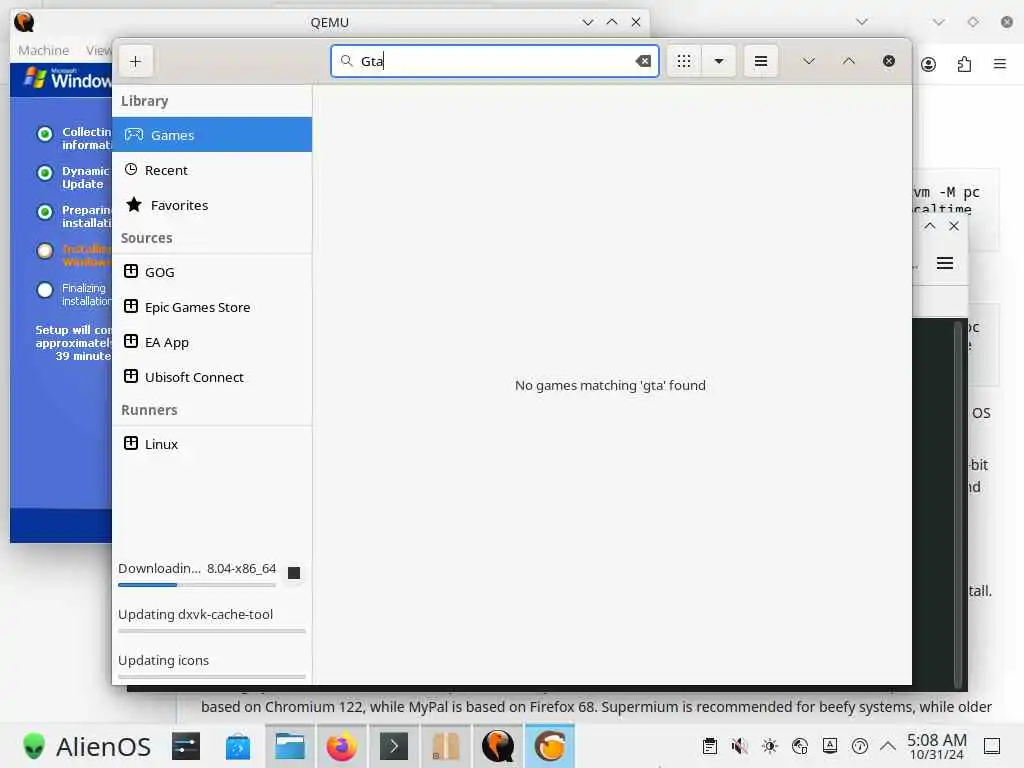Select the GOG source

coord(212,272)
